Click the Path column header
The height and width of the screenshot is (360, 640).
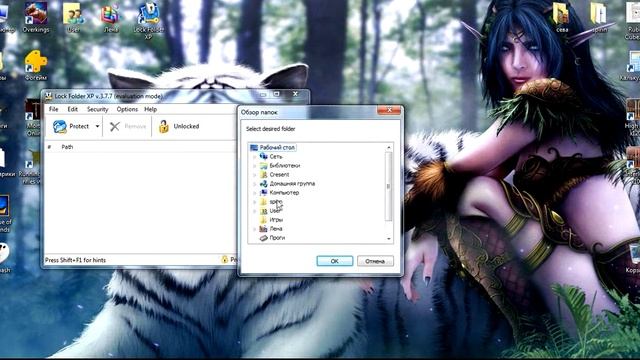pos(67,147)
